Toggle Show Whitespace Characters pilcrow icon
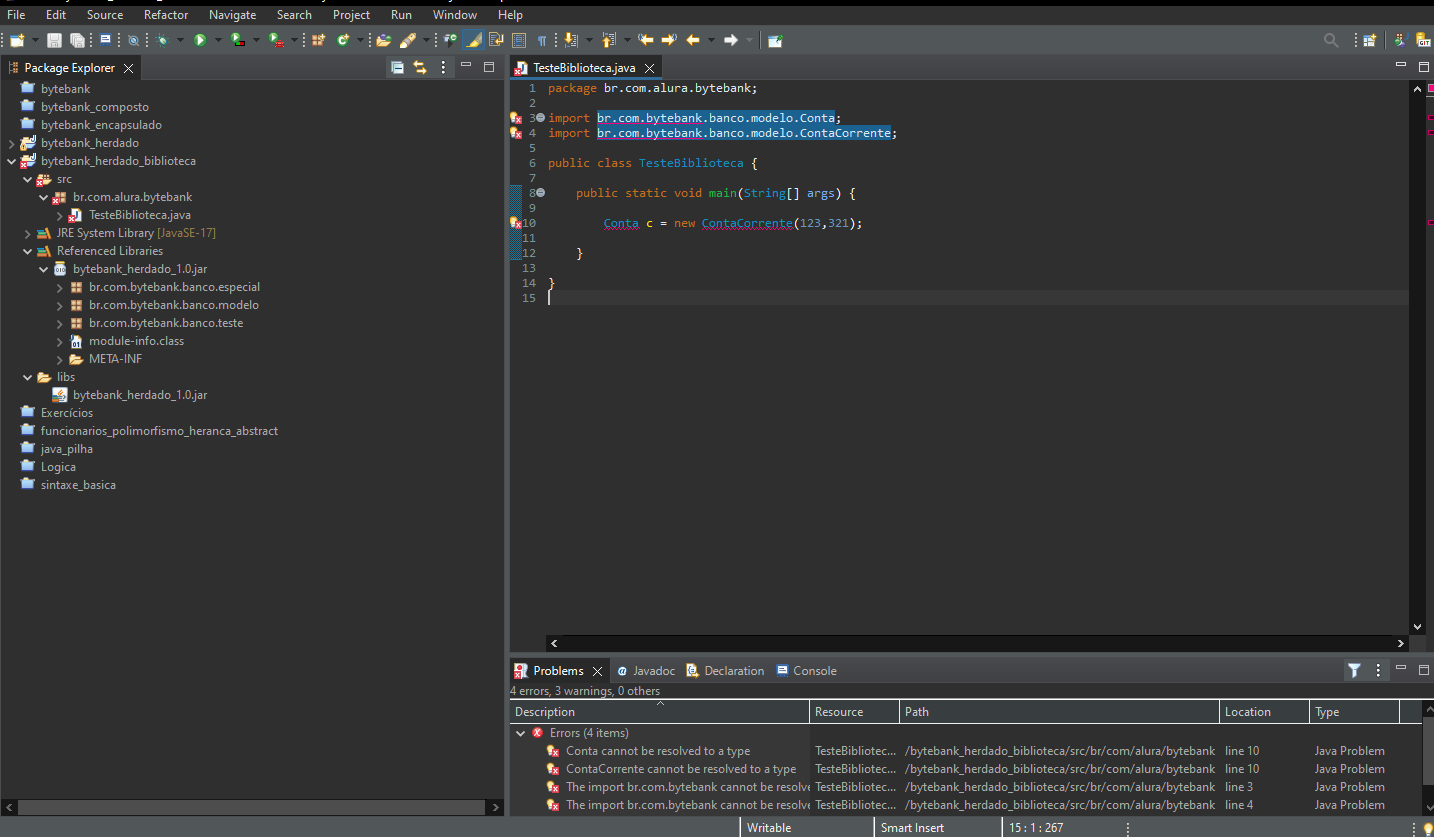The height and width of the screenshot is (837, 1434). (542, 40)
